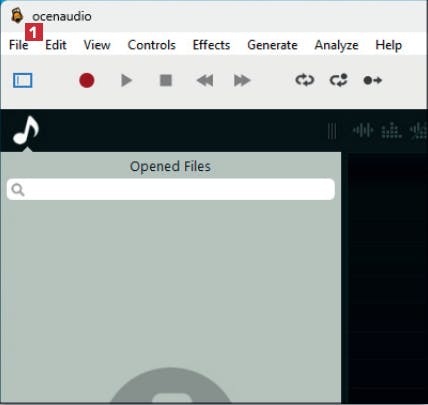Open the Generate menu
Viewport: 428px width, 405px height.
tap(272, 45)
